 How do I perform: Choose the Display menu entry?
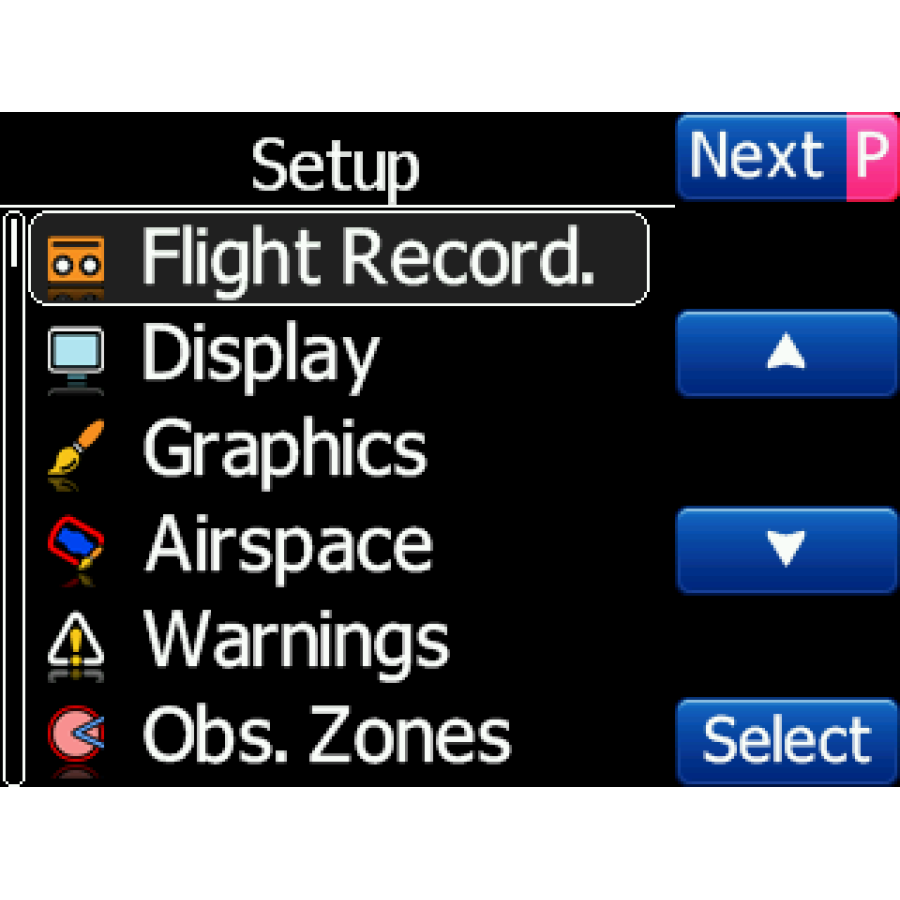tap(339, 355)
